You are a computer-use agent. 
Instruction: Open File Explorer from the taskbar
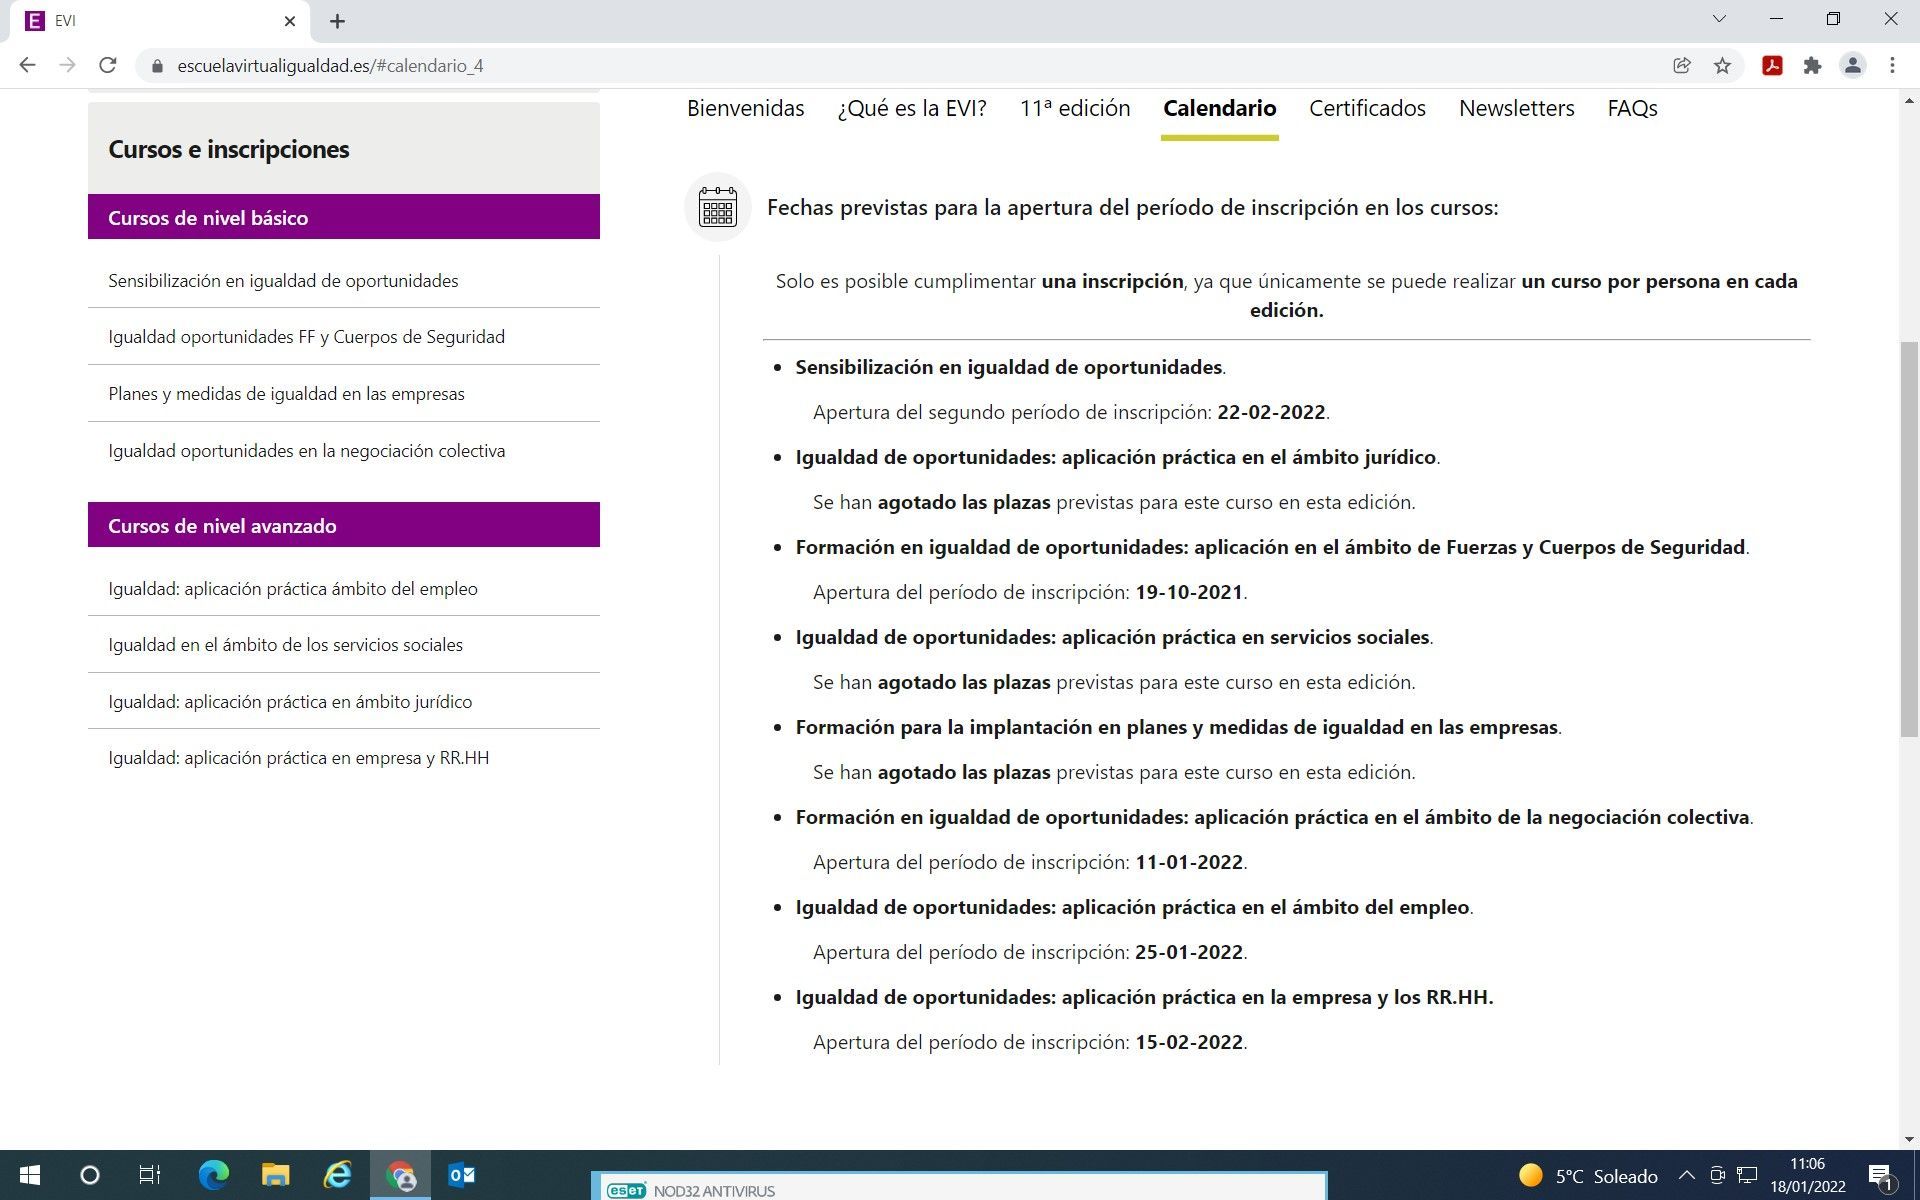pos(275,1175)
